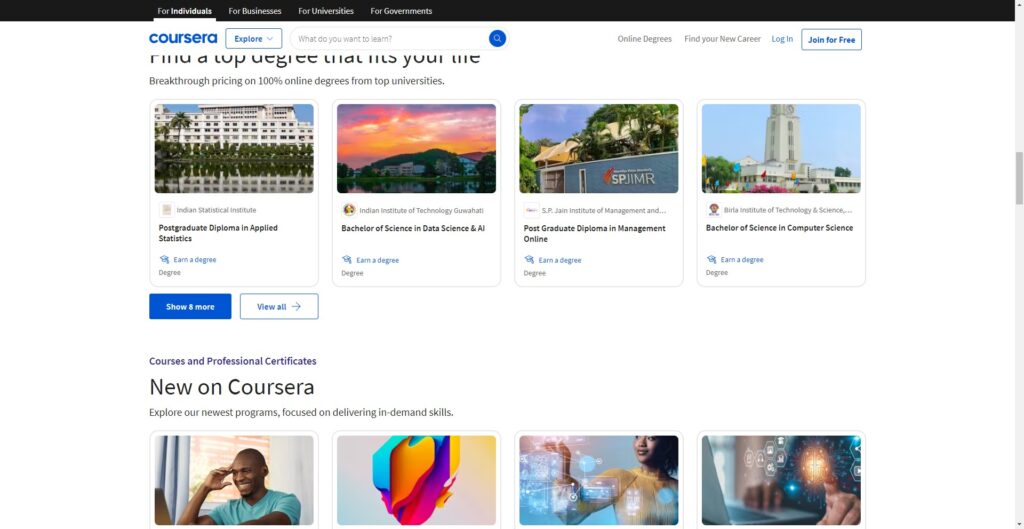Click the Coursera logo
The width and height of the screenshot is (1024, 529).
pos(183,39)
